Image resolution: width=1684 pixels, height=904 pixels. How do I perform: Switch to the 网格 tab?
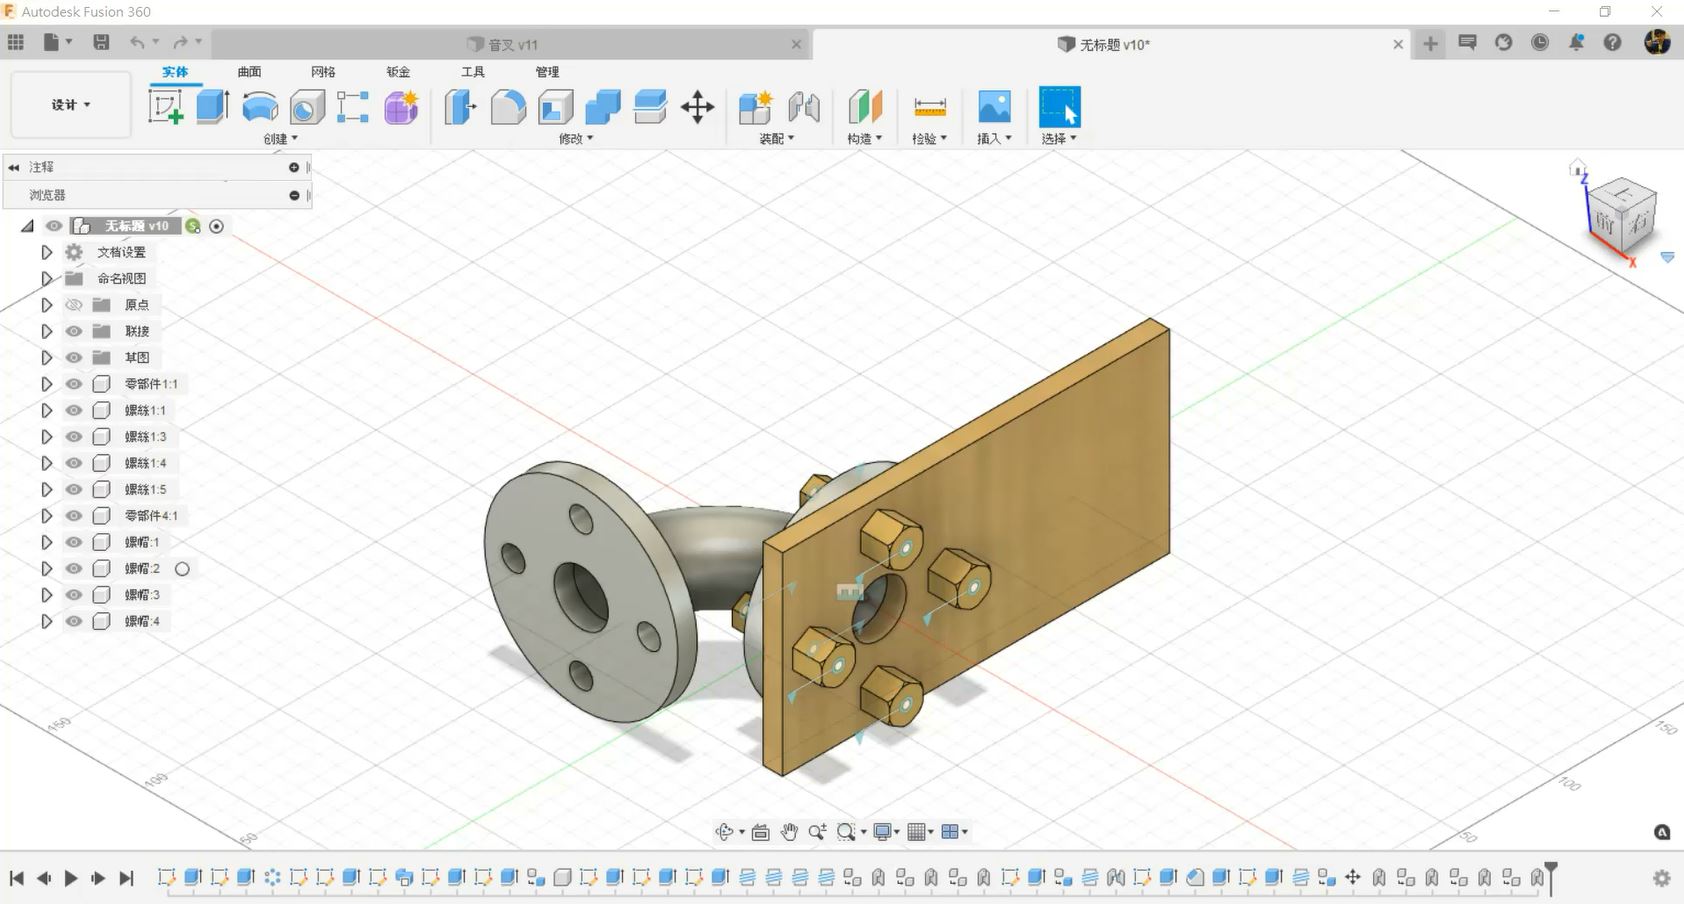pyautogui.click(x=323, y=72)
